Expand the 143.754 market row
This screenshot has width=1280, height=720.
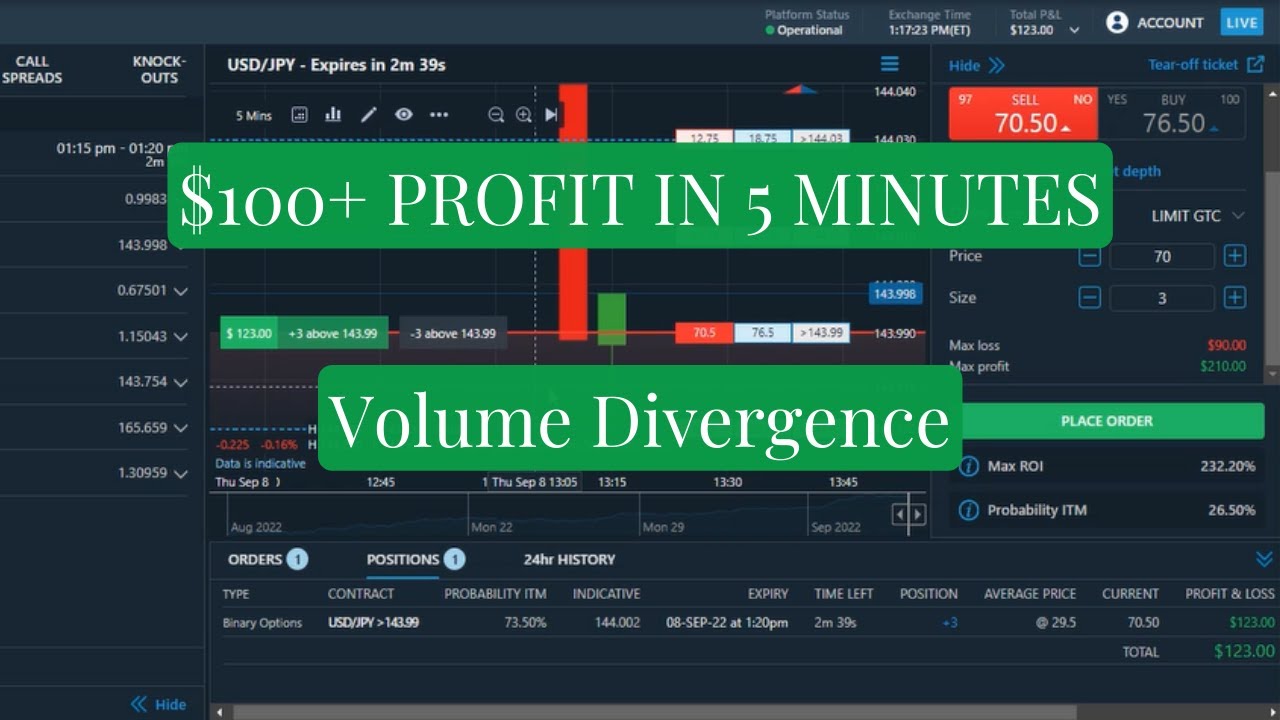click(x=180, y=382)
